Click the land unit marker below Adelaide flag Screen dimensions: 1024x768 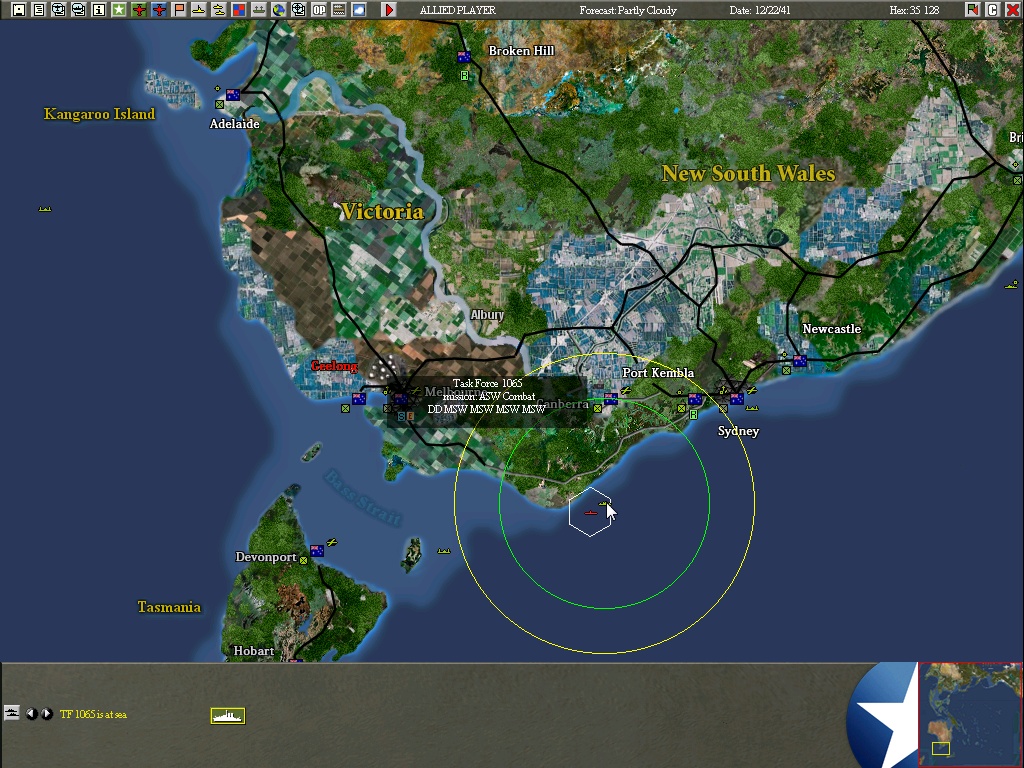click(219, 104)
